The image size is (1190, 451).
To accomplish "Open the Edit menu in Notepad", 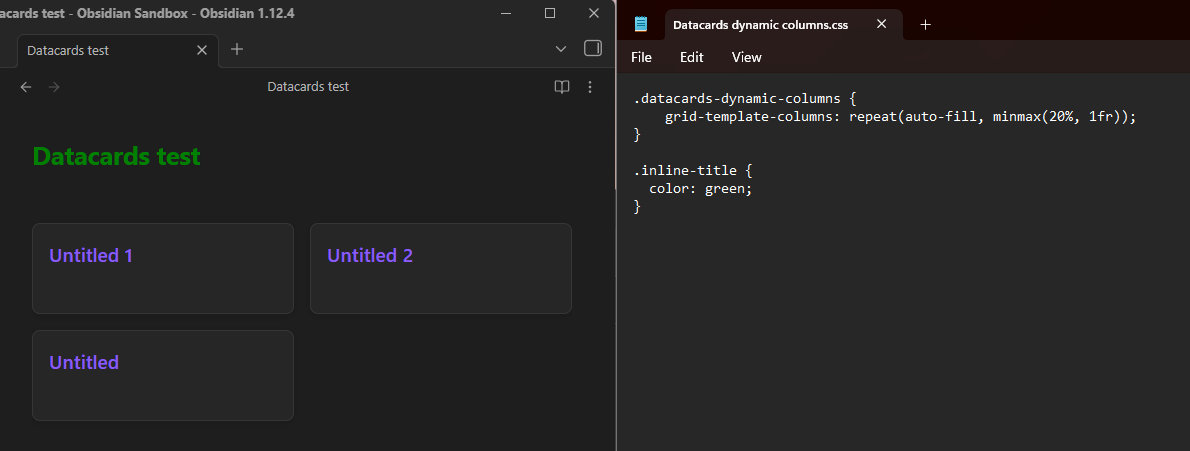I will (692, 58).
